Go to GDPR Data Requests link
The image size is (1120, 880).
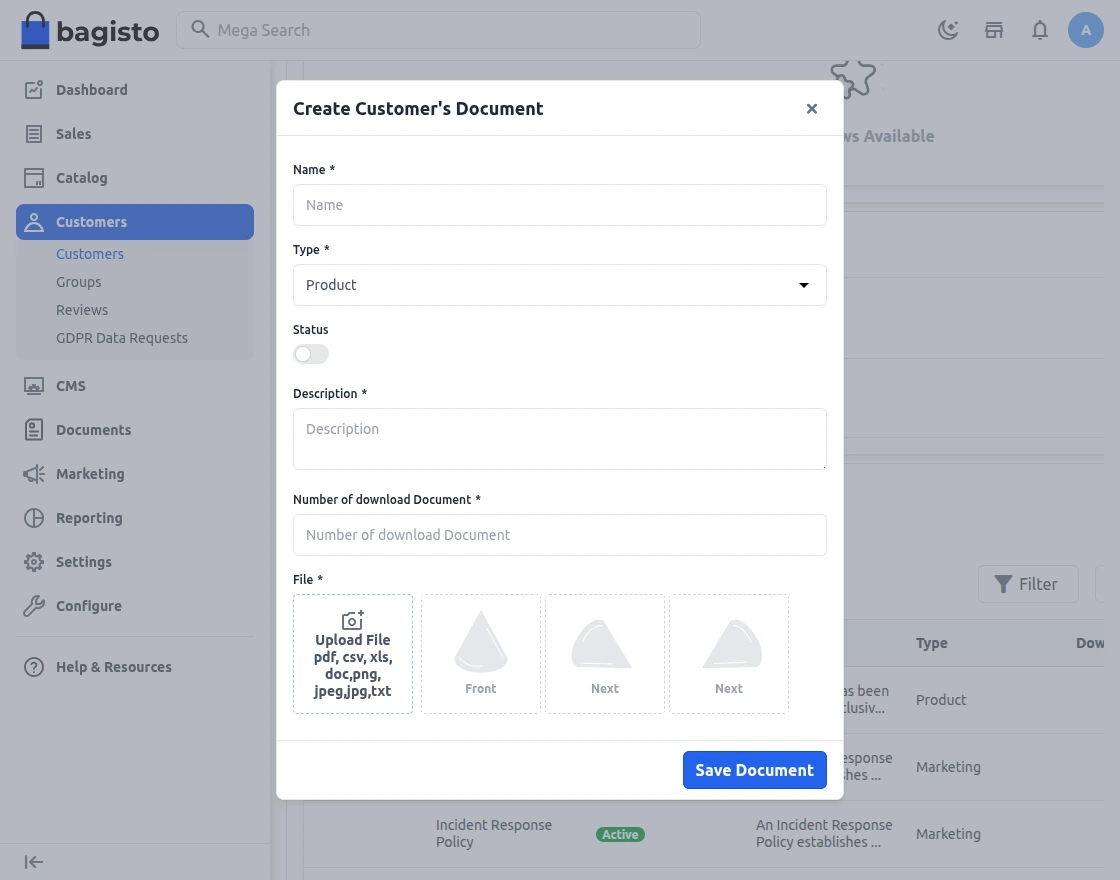tap(122, 338)
